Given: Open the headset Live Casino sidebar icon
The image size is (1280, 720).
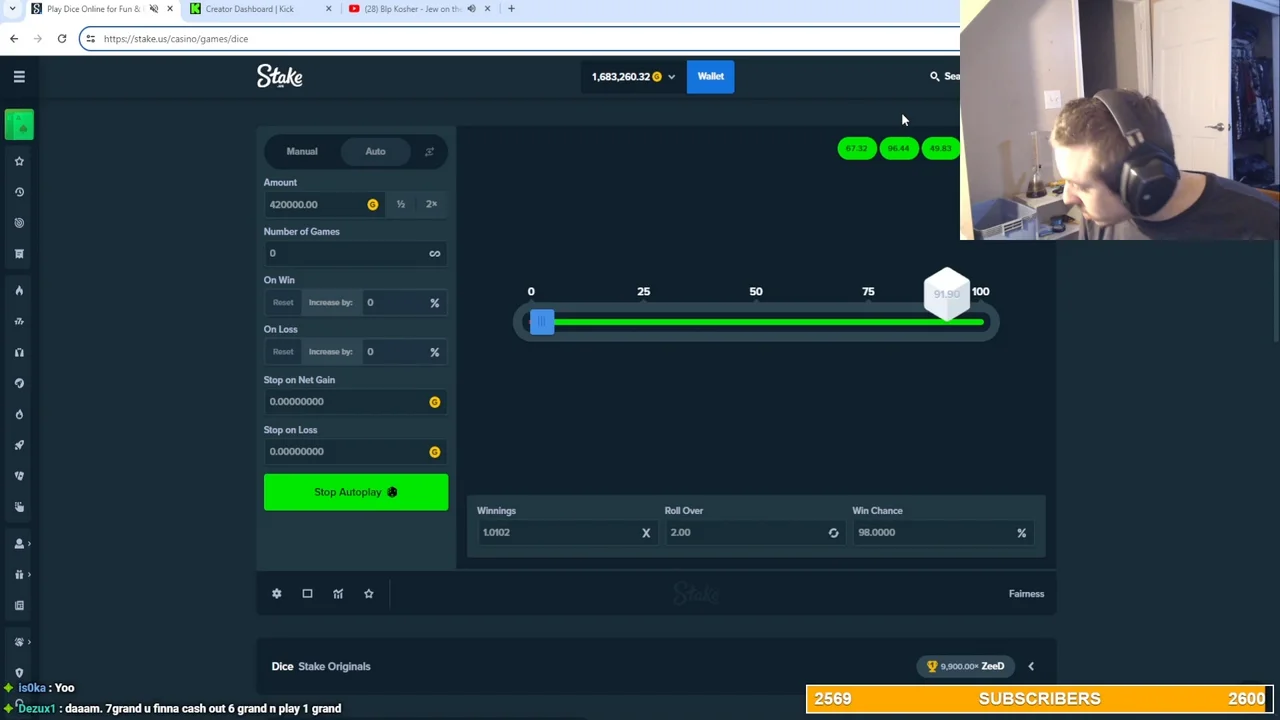Looking at the screenshot, I should click(19, 352).
